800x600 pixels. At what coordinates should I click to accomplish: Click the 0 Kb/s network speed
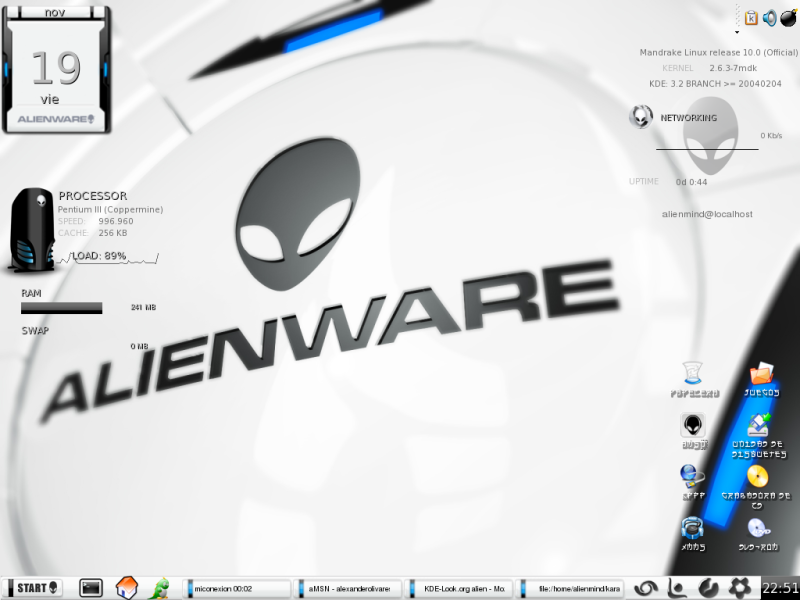(771, 136)
